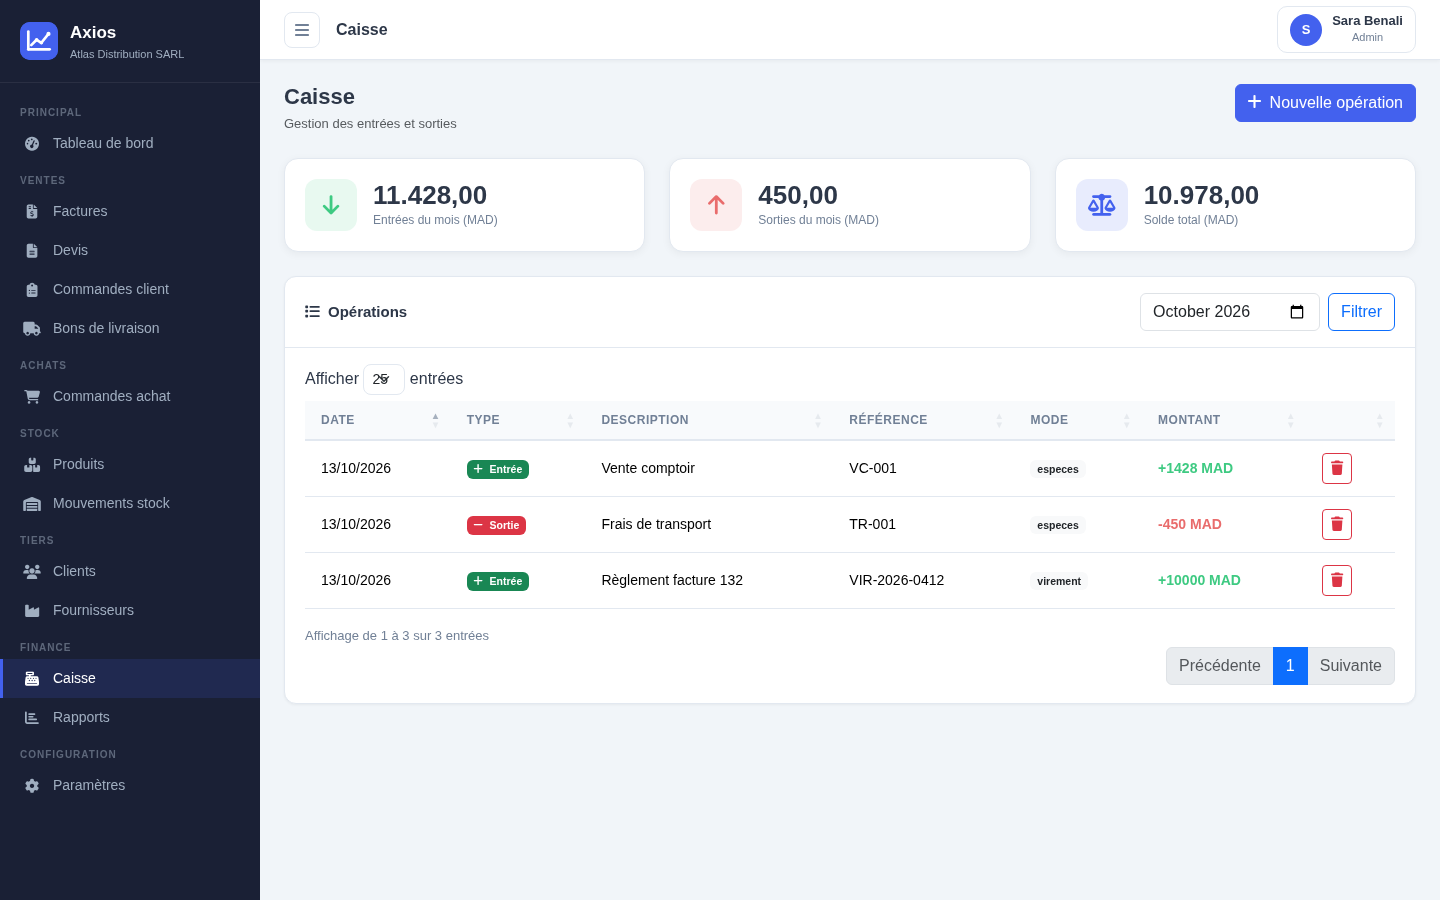Go to Devis page
Image resolution: width=1440 pixels, height=900 pixels.
pyautogui.click(x=130, y=250)
